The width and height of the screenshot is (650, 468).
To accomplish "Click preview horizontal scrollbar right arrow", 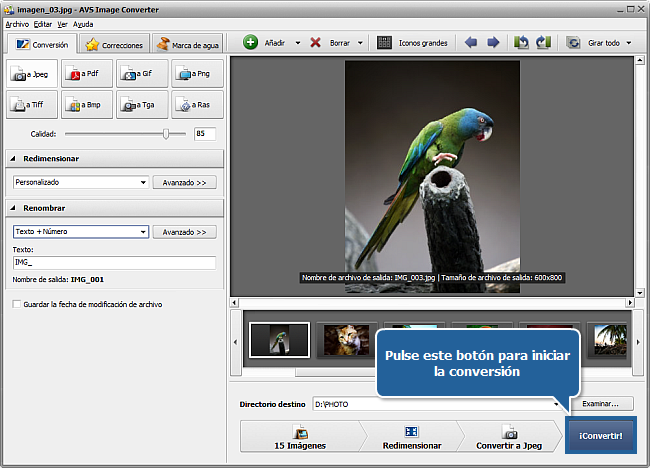I will click(x=630, y=303).
